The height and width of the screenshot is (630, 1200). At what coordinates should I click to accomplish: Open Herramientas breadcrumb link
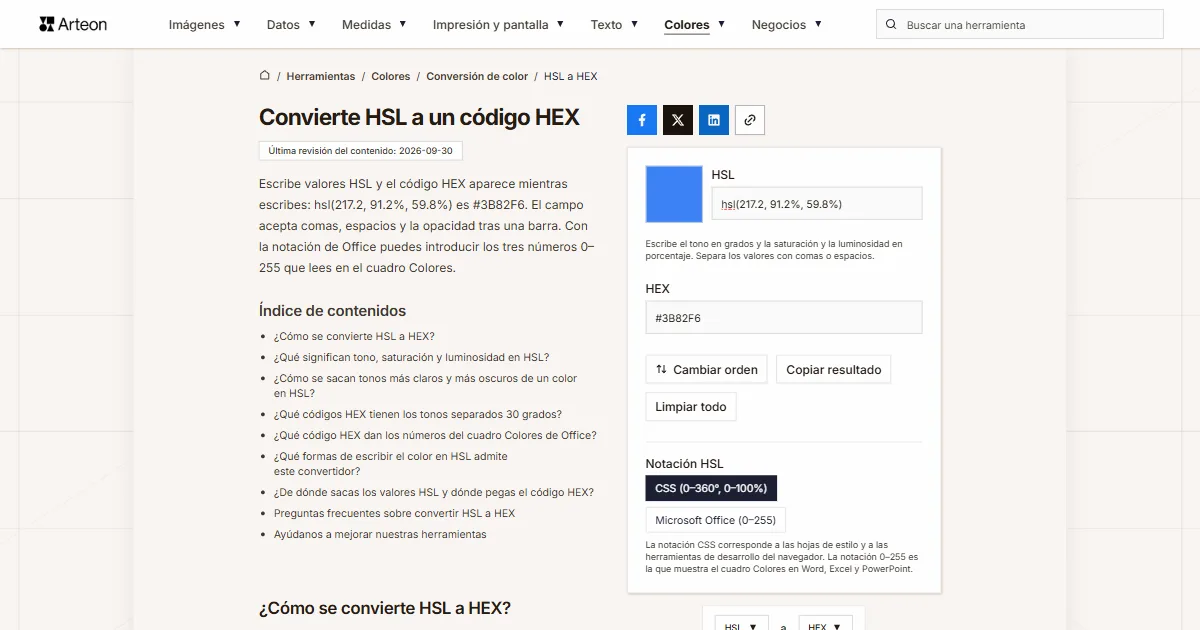pyautogui.click(x=321, y=76)
